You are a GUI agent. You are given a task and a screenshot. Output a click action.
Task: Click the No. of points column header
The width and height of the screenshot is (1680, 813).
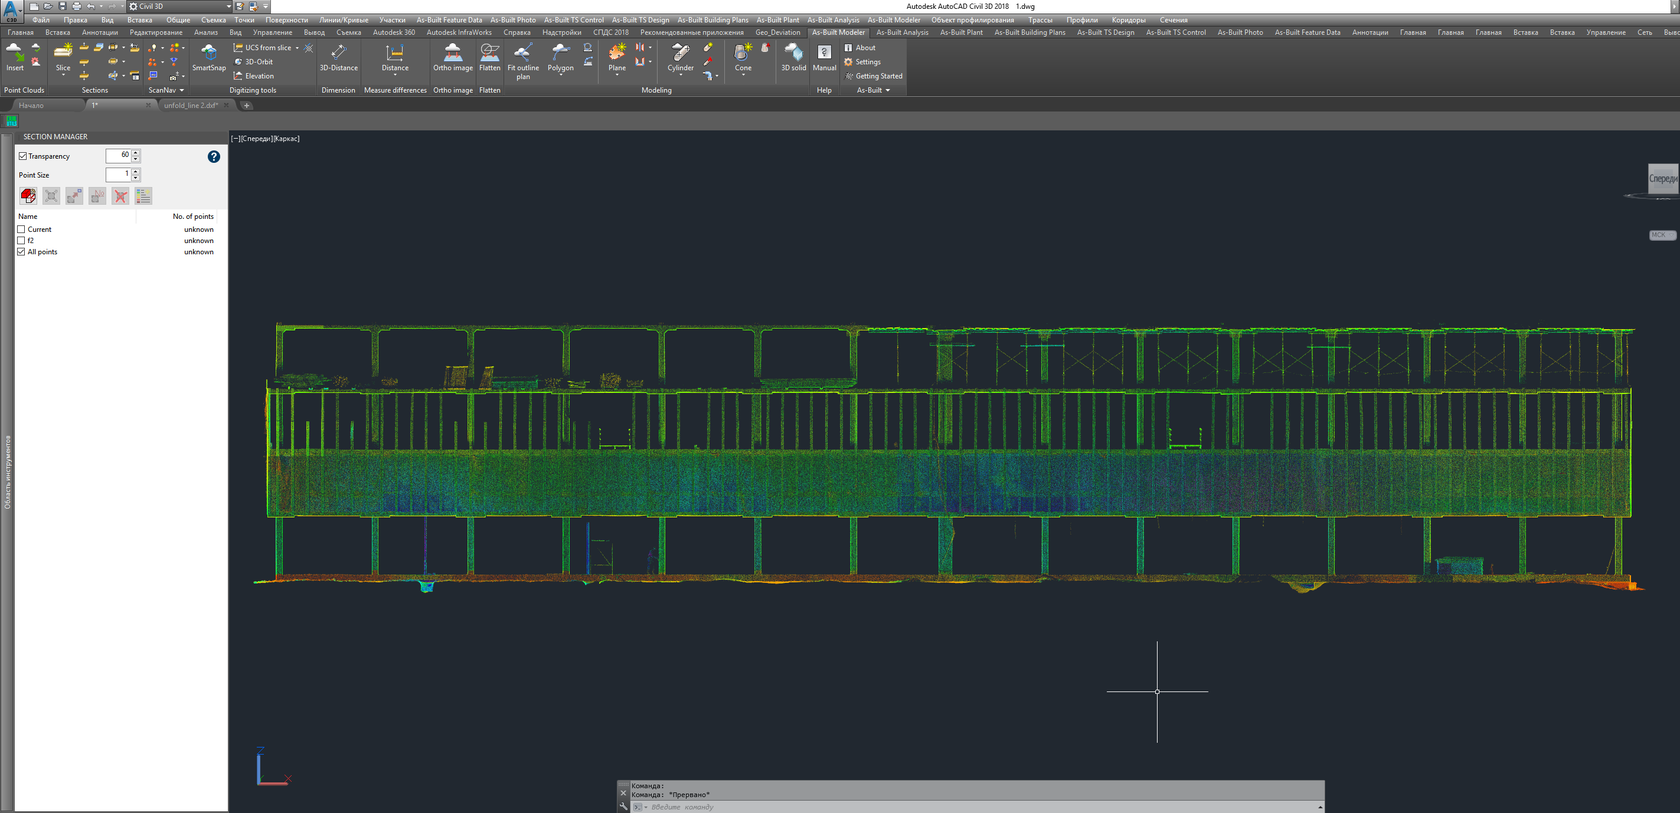tap(176, 216)
